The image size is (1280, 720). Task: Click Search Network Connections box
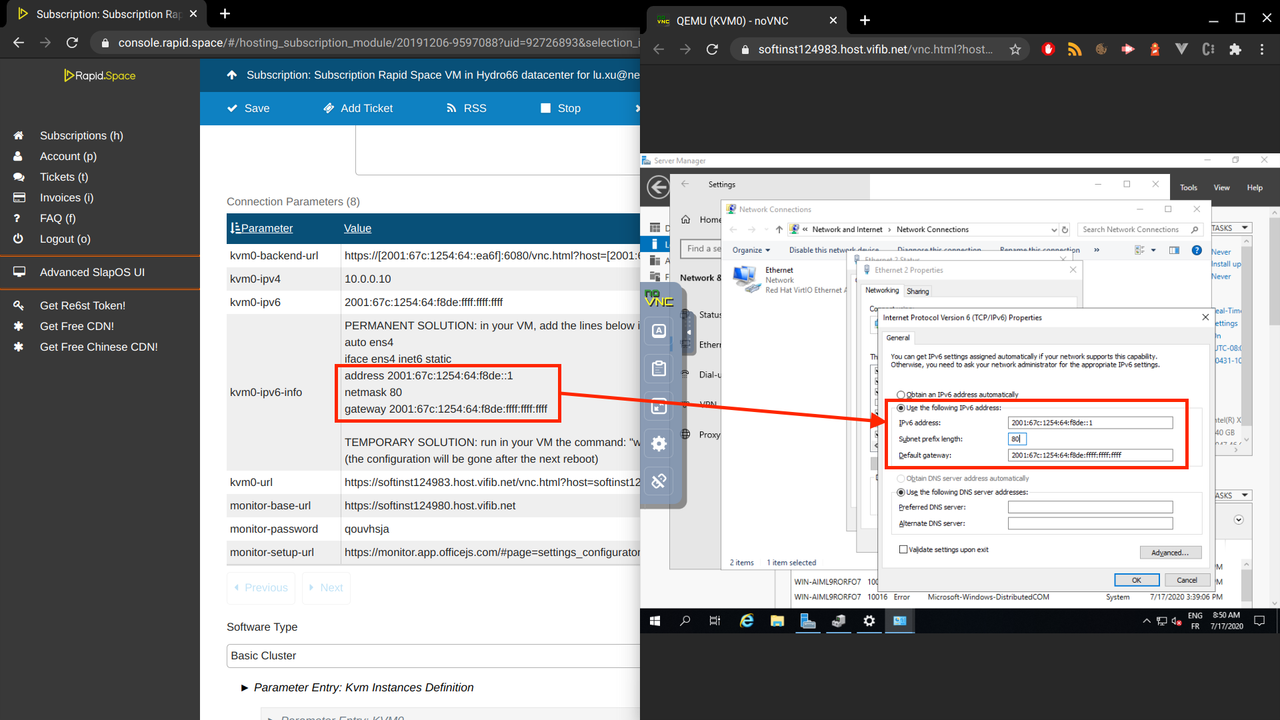[x=1140, y=229]
